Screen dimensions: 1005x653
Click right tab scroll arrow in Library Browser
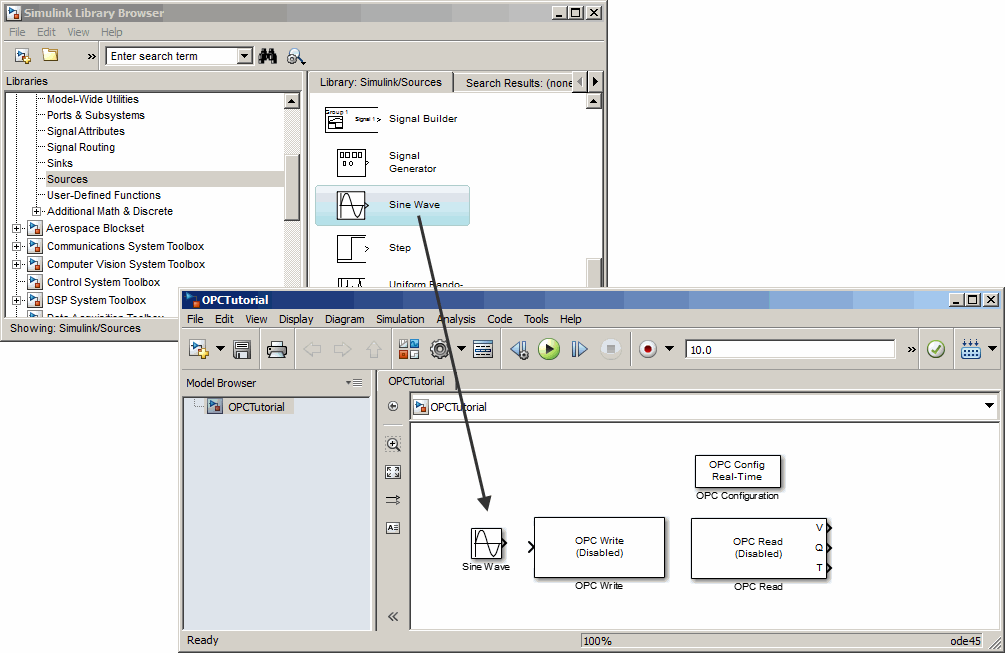tap(595, 81)
